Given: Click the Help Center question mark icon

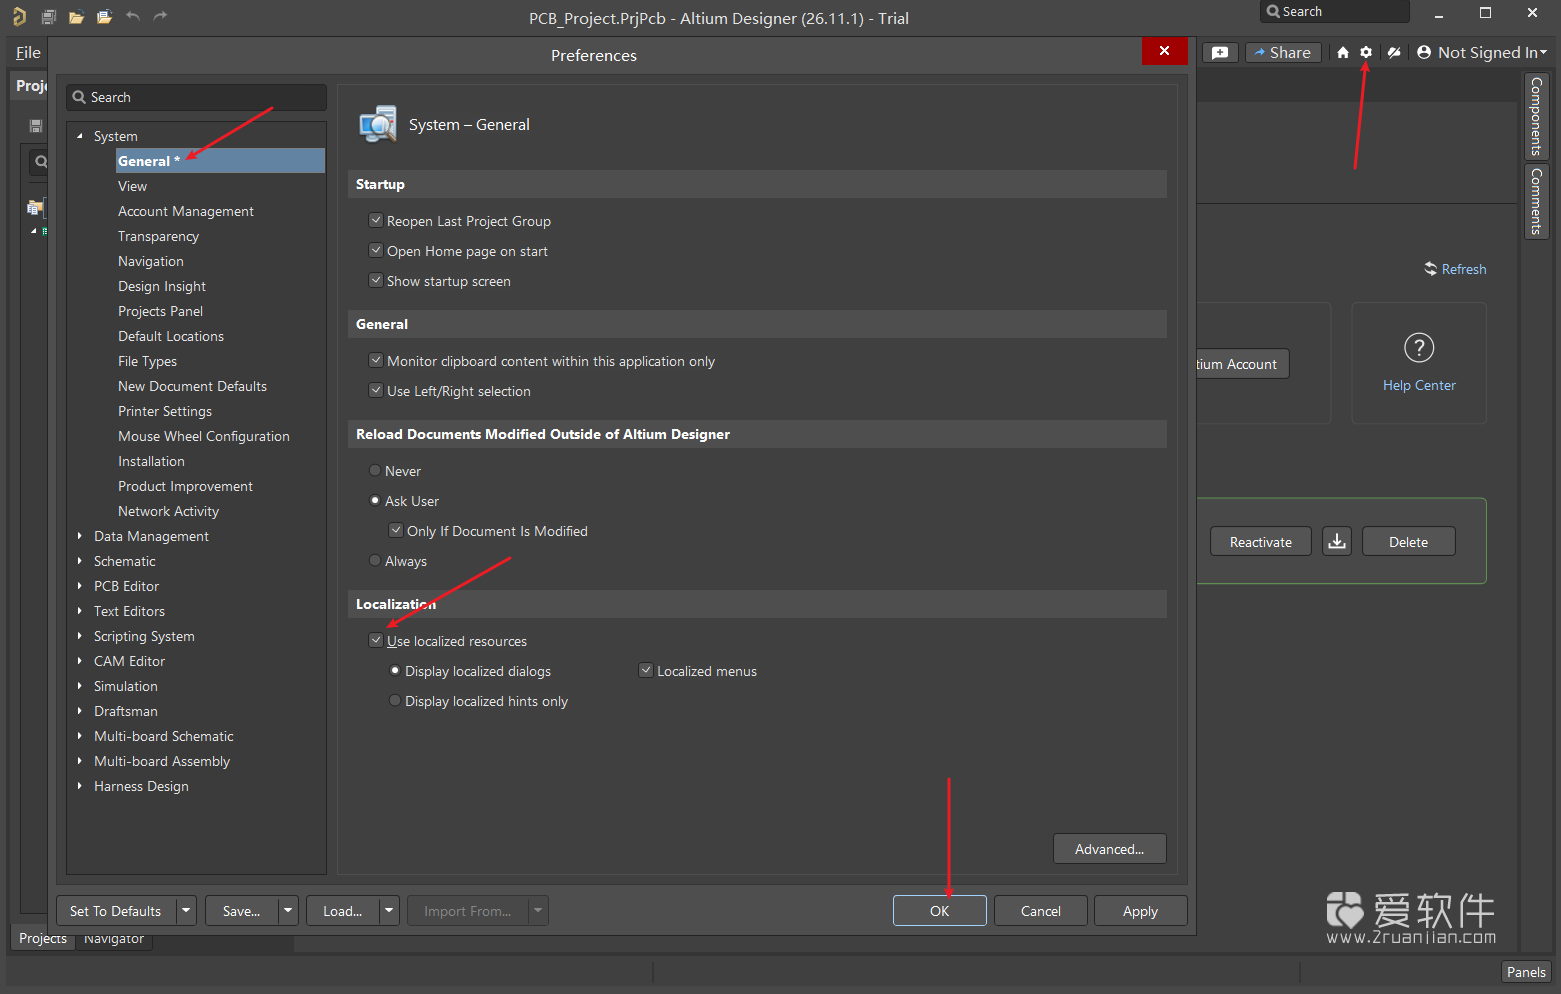Looking at the screenshot, I should [1419, 348].
